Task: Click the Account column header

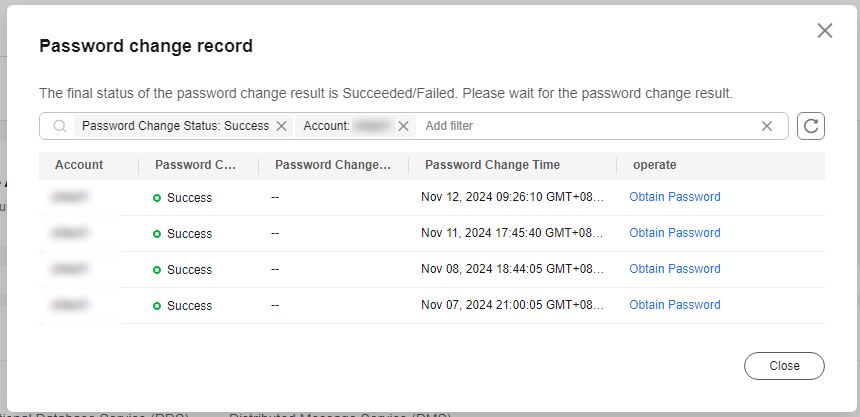Action: (79, 165)
